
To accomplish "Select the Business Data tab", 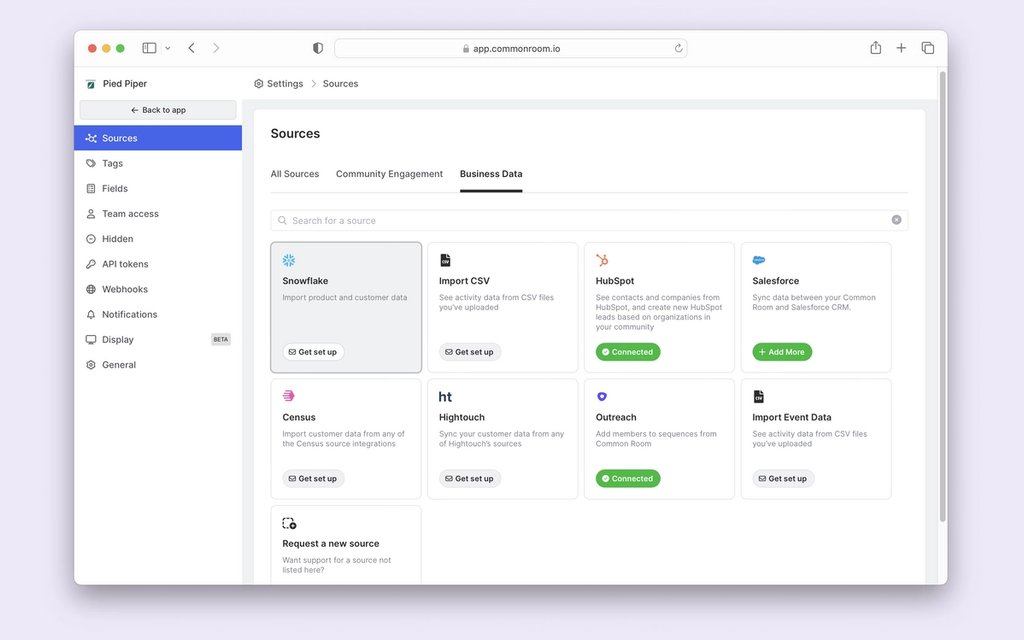I will pos(490,173).
